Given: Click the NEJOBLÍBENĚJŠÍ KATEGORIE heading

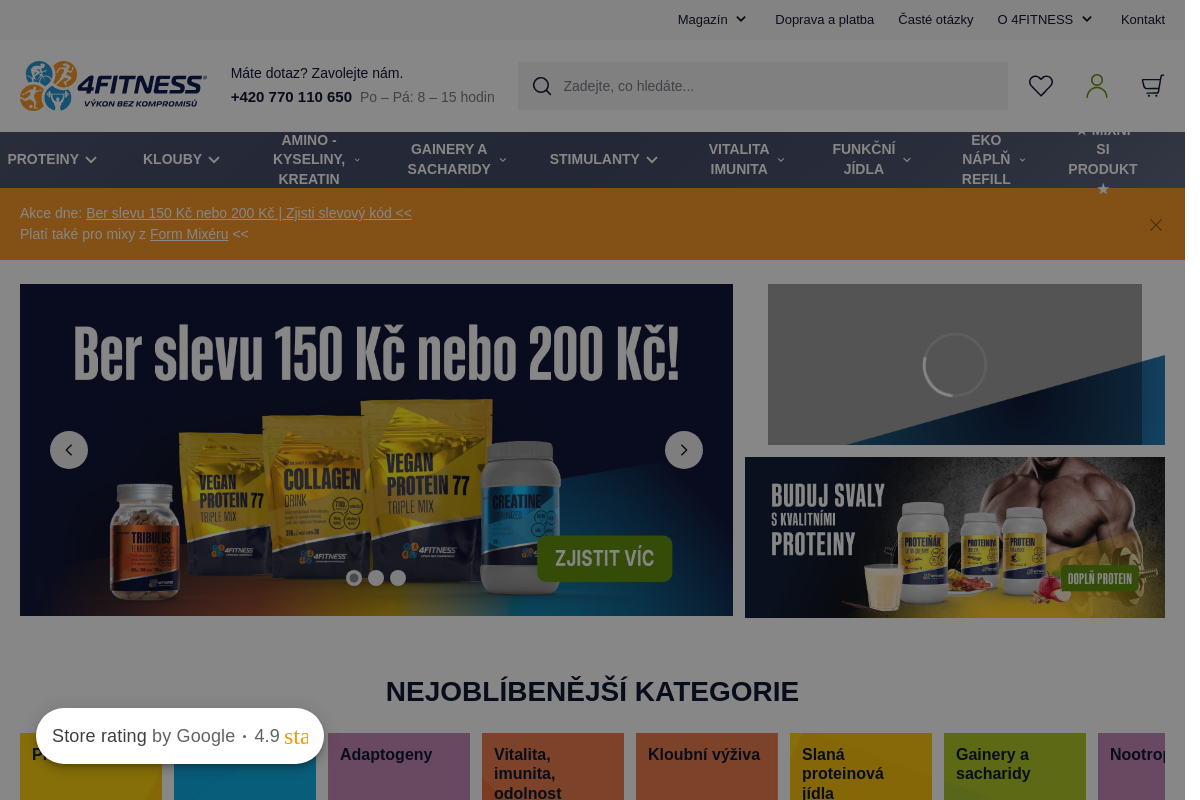Looking at the screenshot, I should click(x=592, y=691).
